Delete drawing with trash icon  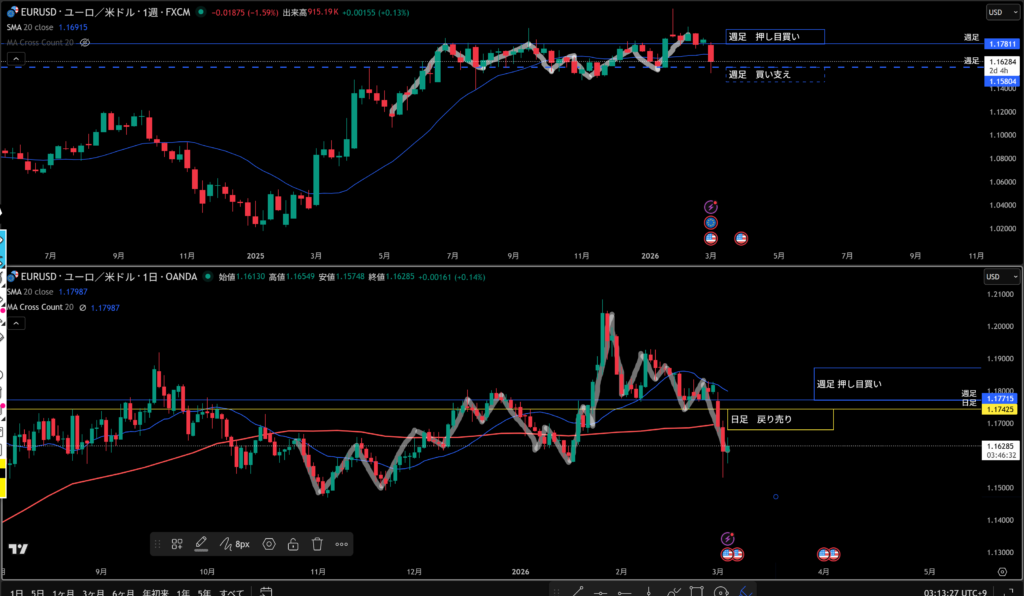(317, 544)
